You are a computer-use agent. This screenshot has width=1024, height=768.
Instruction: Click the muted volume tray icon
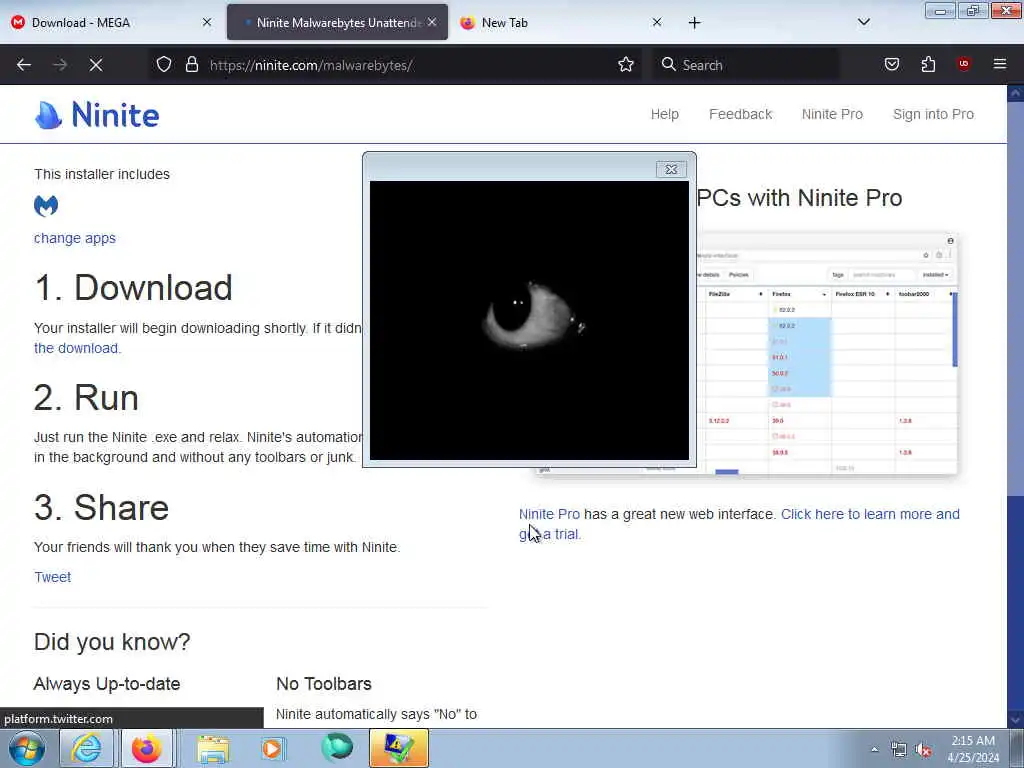point(923,750)
